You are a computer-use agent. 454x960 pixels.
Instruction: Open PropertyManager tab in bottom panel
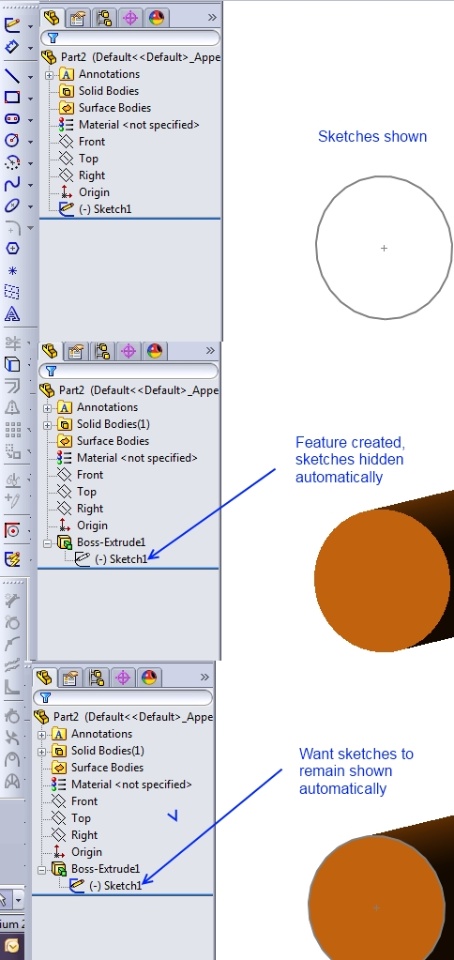tap(70, 678)
